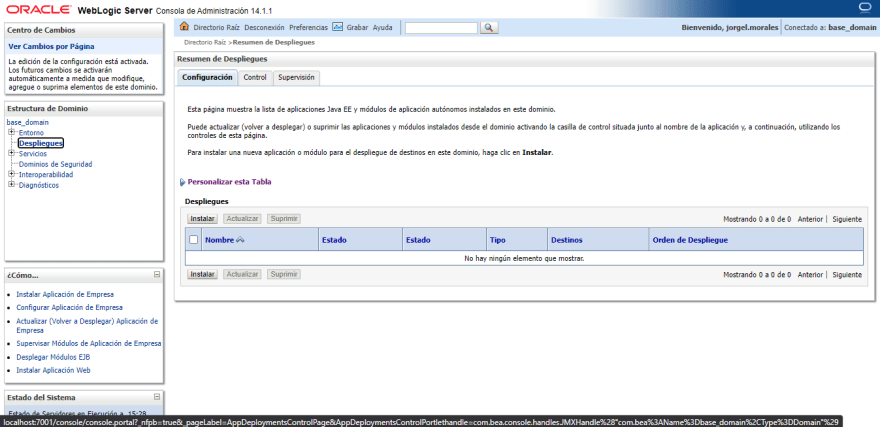The image size is (880, 427).
Task: Click the sort arrow icon next to Nombre
Action: pyautogui.click(x=240, y=240)
